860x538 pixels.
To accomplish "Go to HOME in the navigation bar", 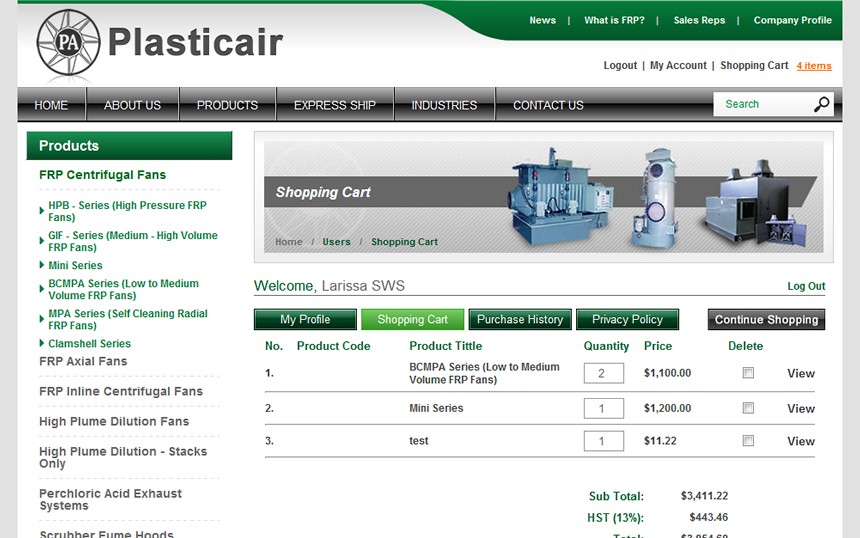I will [51, 105].
